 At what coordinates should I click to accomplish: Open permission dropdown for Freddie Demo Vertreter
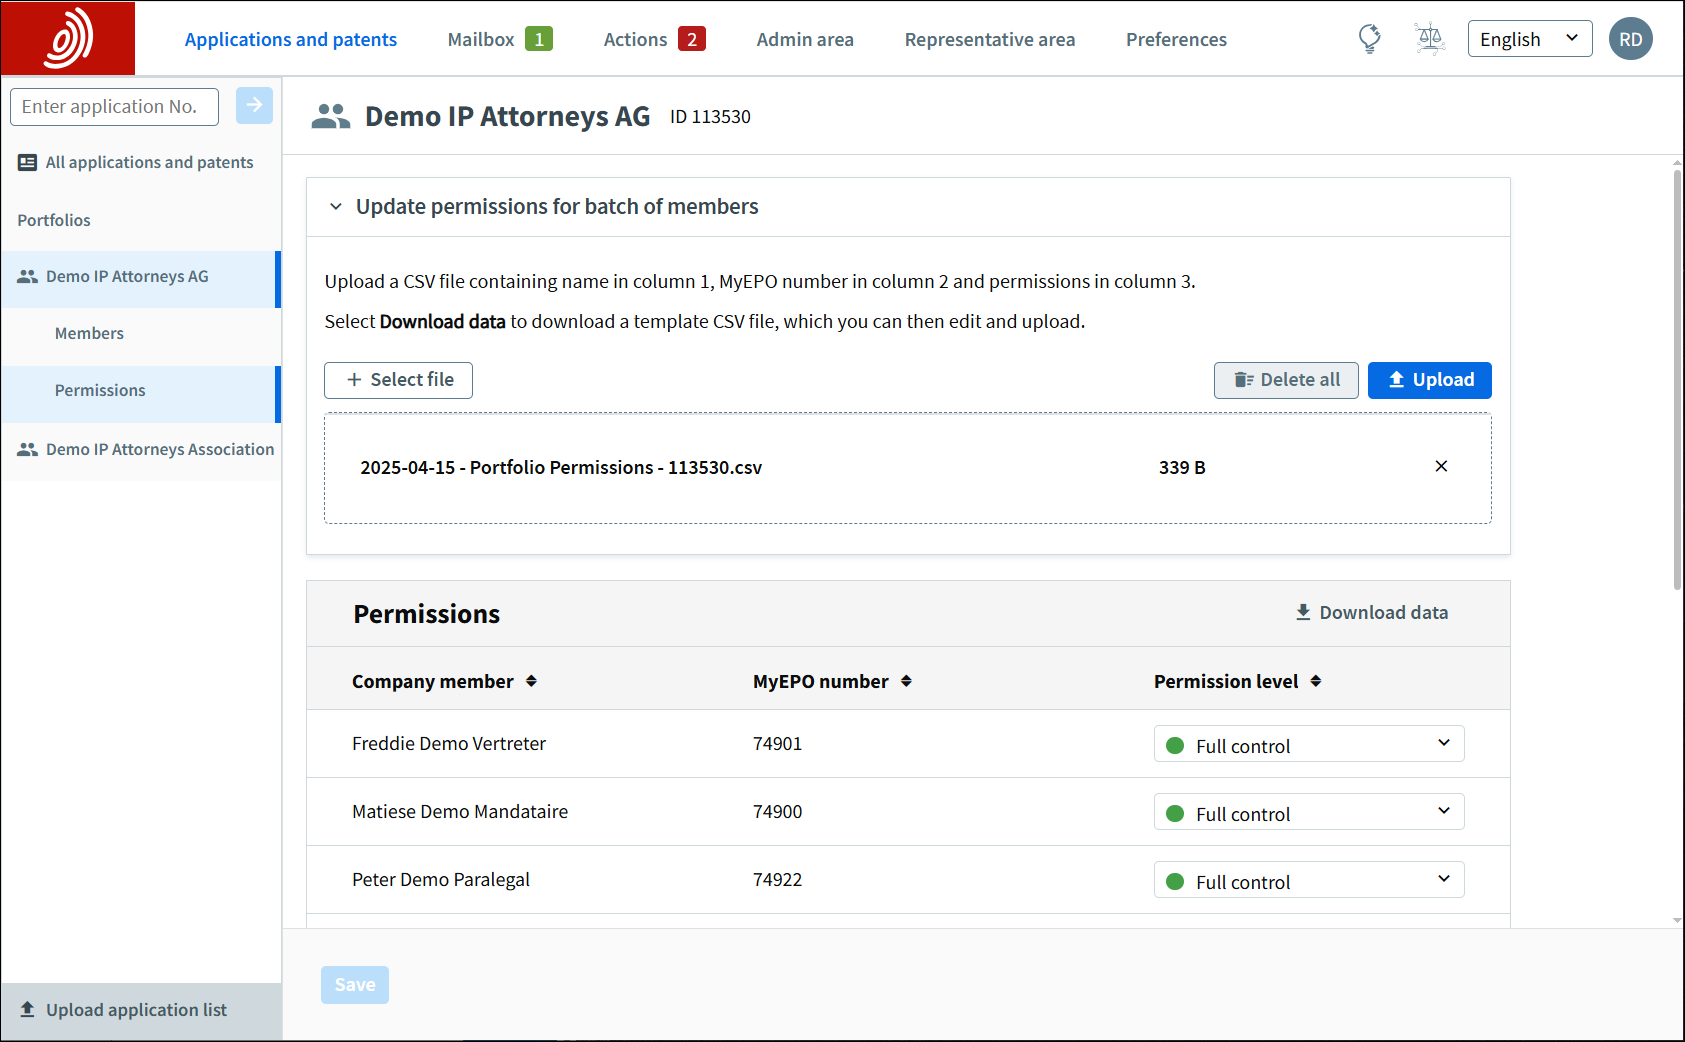pyautogui.click(x=1308, y=744)
